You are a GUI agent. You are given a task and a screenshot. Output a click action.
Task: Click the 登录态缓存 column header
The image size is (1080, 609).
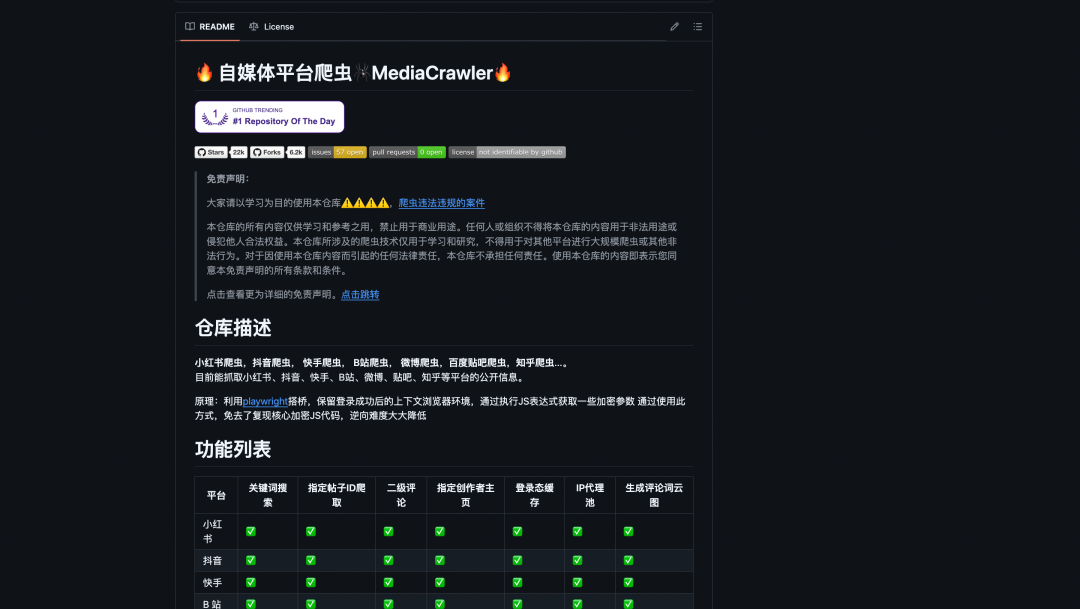pyautogui.click(x=534, y=495)
